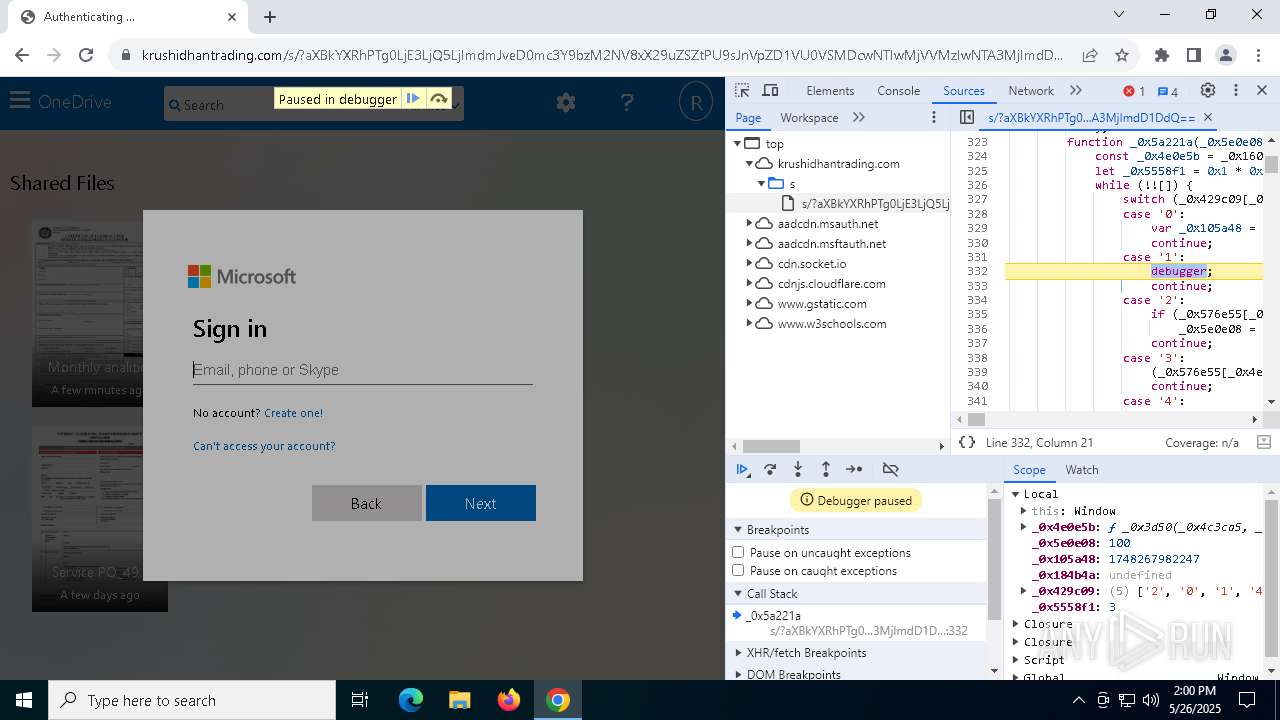1280x720 pixels.
Task: Click Can't access your account link
Action: tap(264, 446)
